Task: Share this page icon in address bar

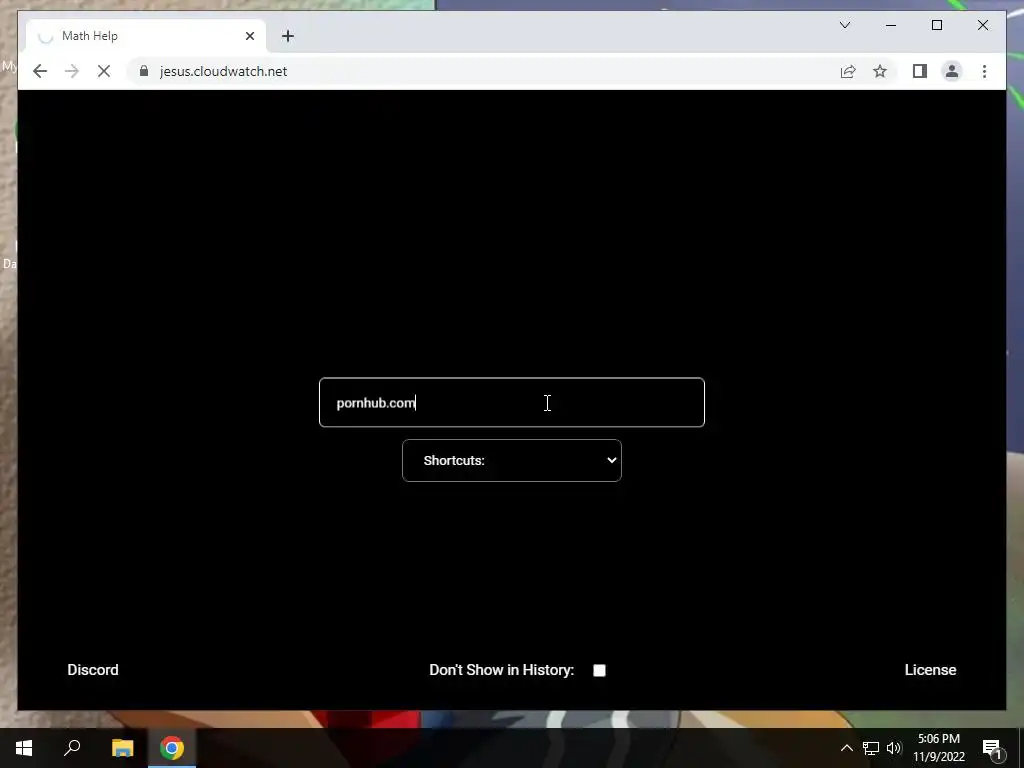Action: [x=848, y=71]
